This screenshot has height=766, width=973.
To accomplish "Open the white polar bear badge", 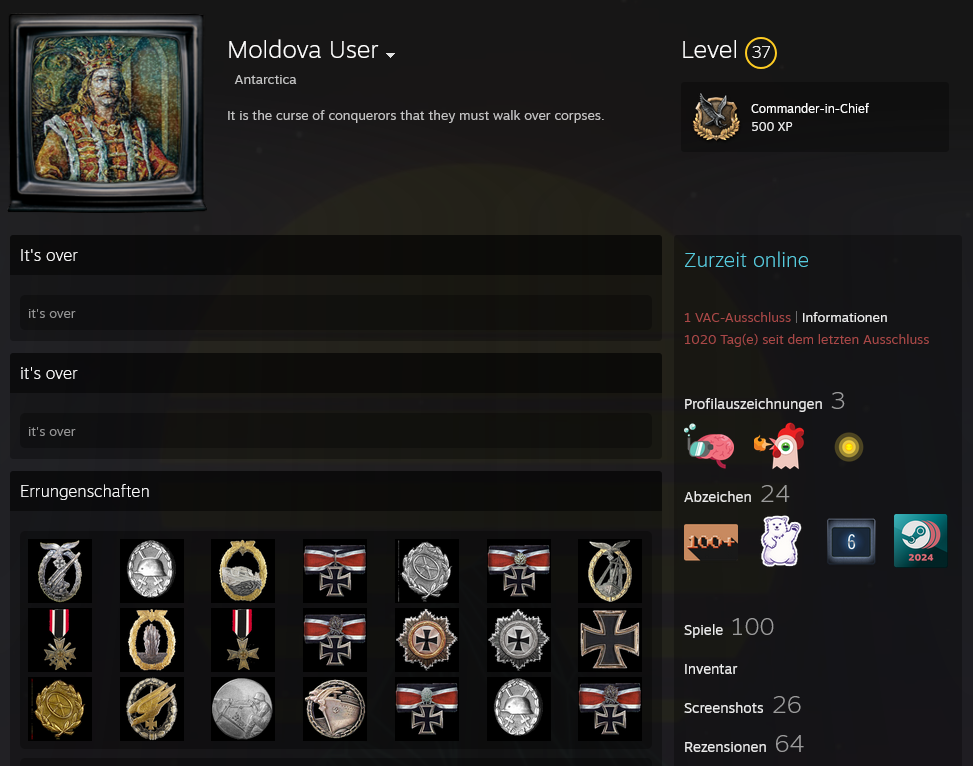I will pos(781,541).
